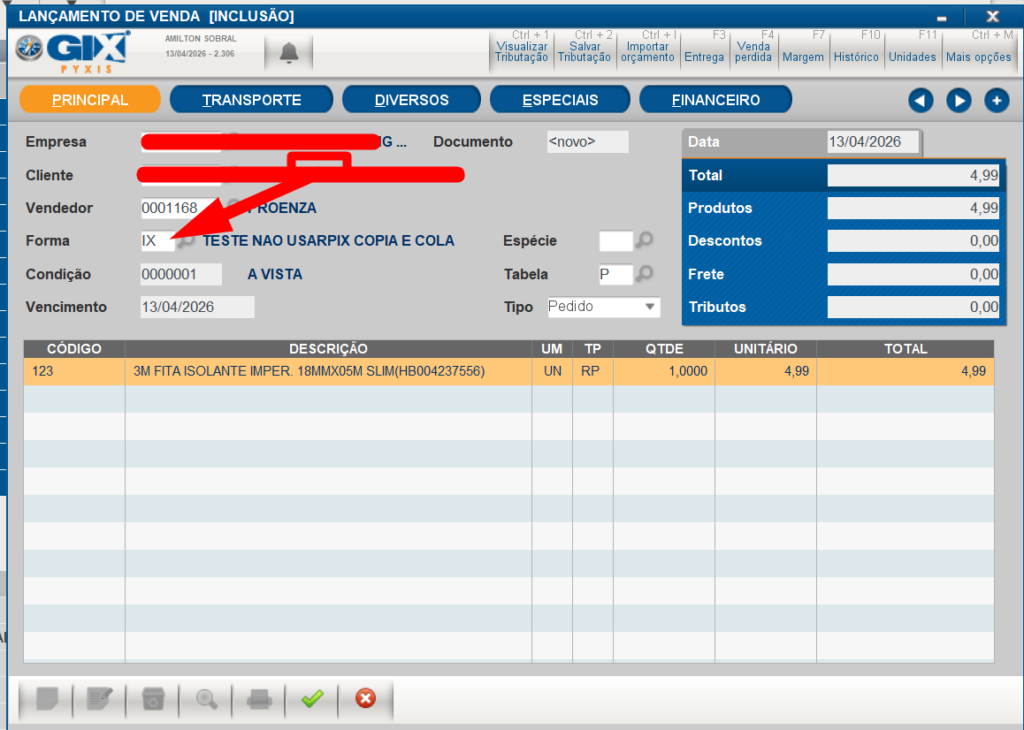Cancel with the red X icon
Image resolution: width=1024 pixels, height=730 pixels.
(x=365, y=699)
